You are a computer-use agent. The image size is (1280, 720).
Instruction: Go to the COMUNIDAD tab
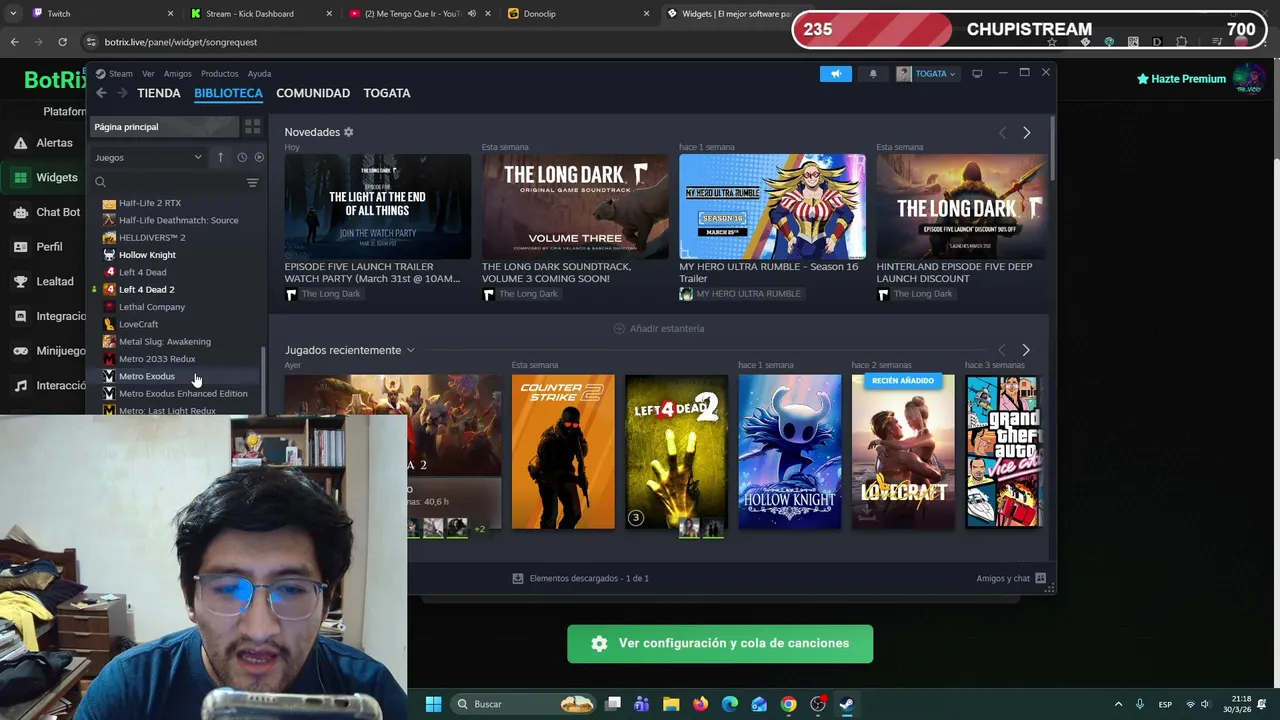[x=313, y=93]
